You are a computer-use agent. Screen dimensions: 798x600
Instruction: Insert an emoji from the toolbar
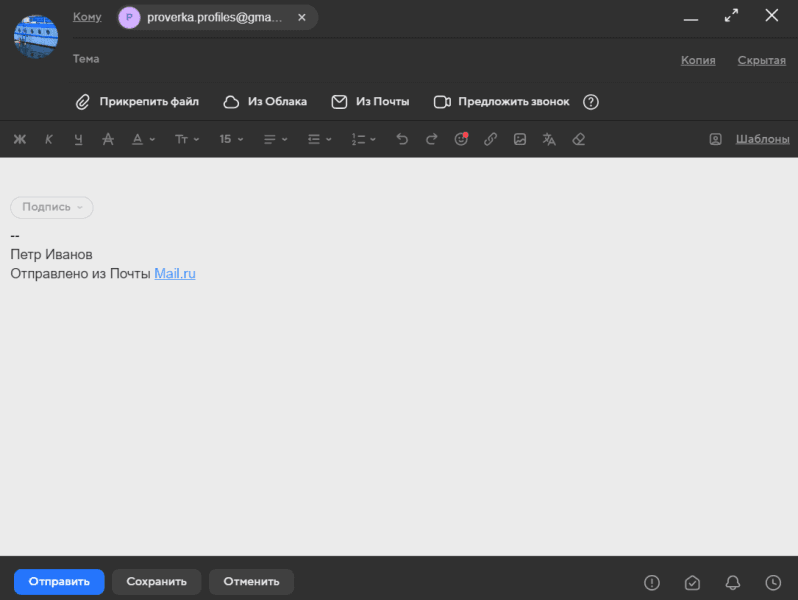(461, 139)
